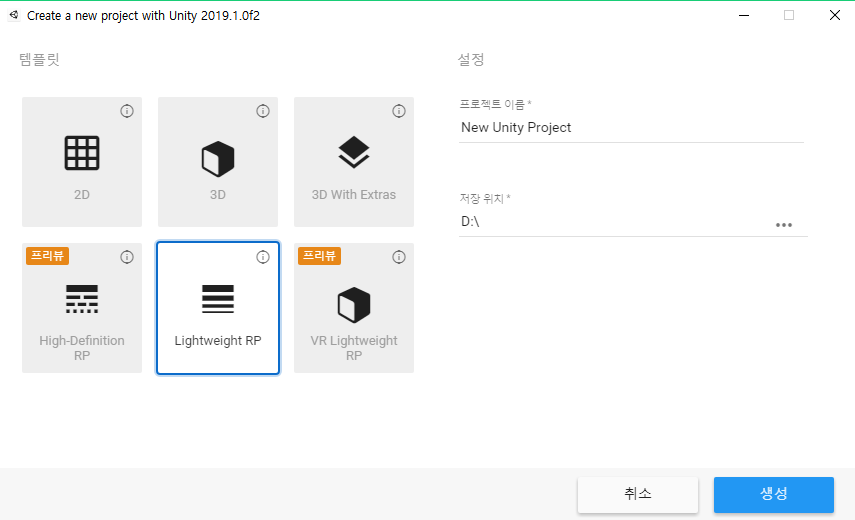Click the stacked layers icon of 3D With Extras
The height and width of the screenshot is (520, 855).
[x=354, y=152]
